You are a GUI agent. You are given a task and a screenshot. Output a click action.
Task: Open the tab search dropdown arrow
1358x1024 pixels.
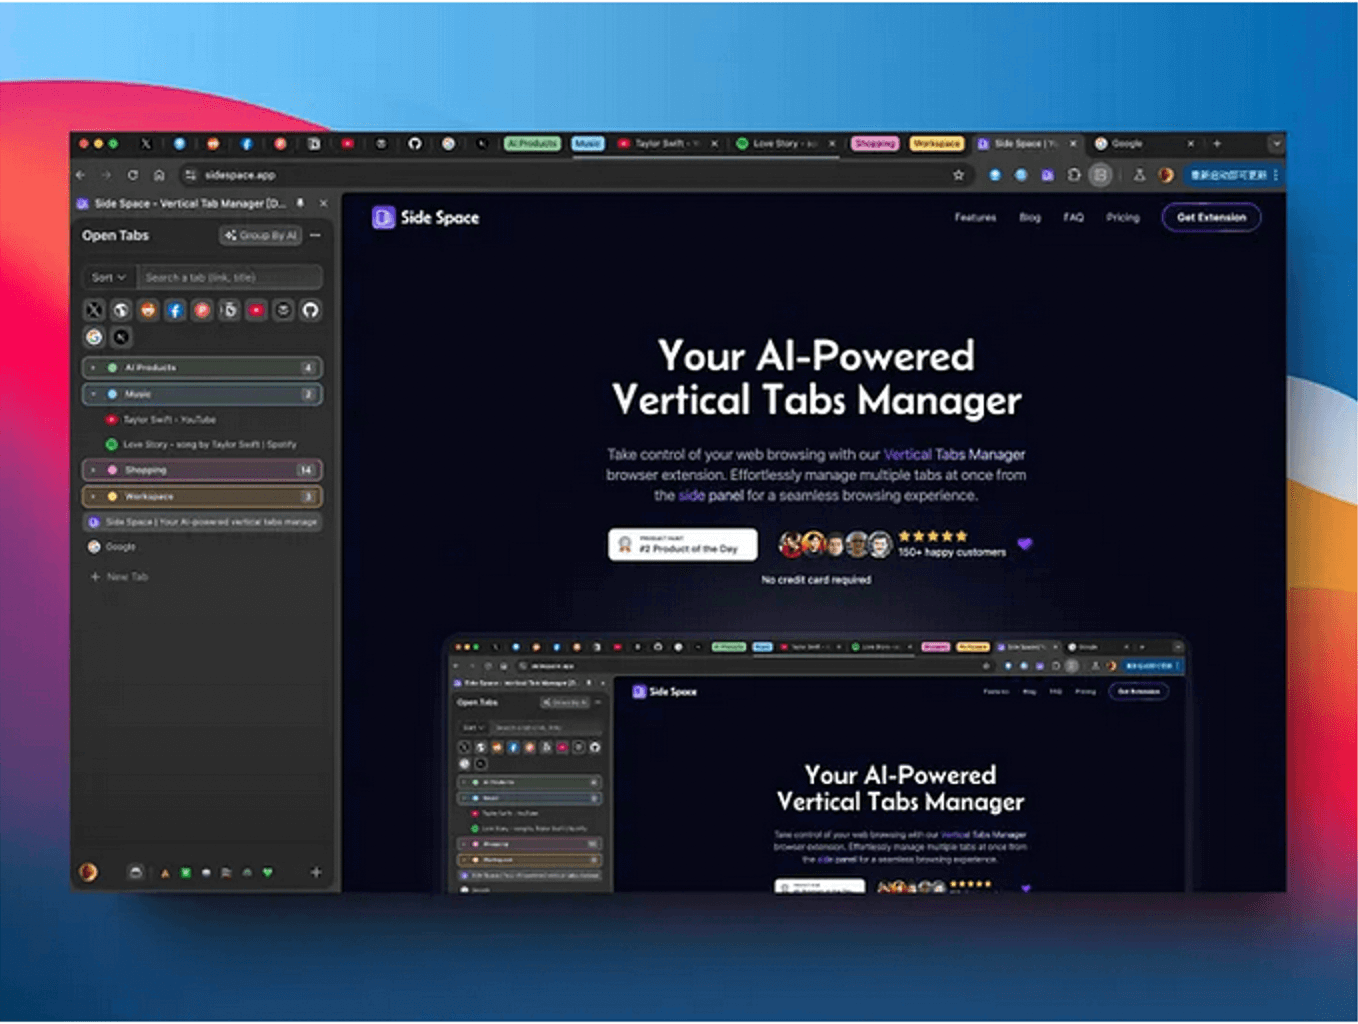click(x=1276, y=144)
